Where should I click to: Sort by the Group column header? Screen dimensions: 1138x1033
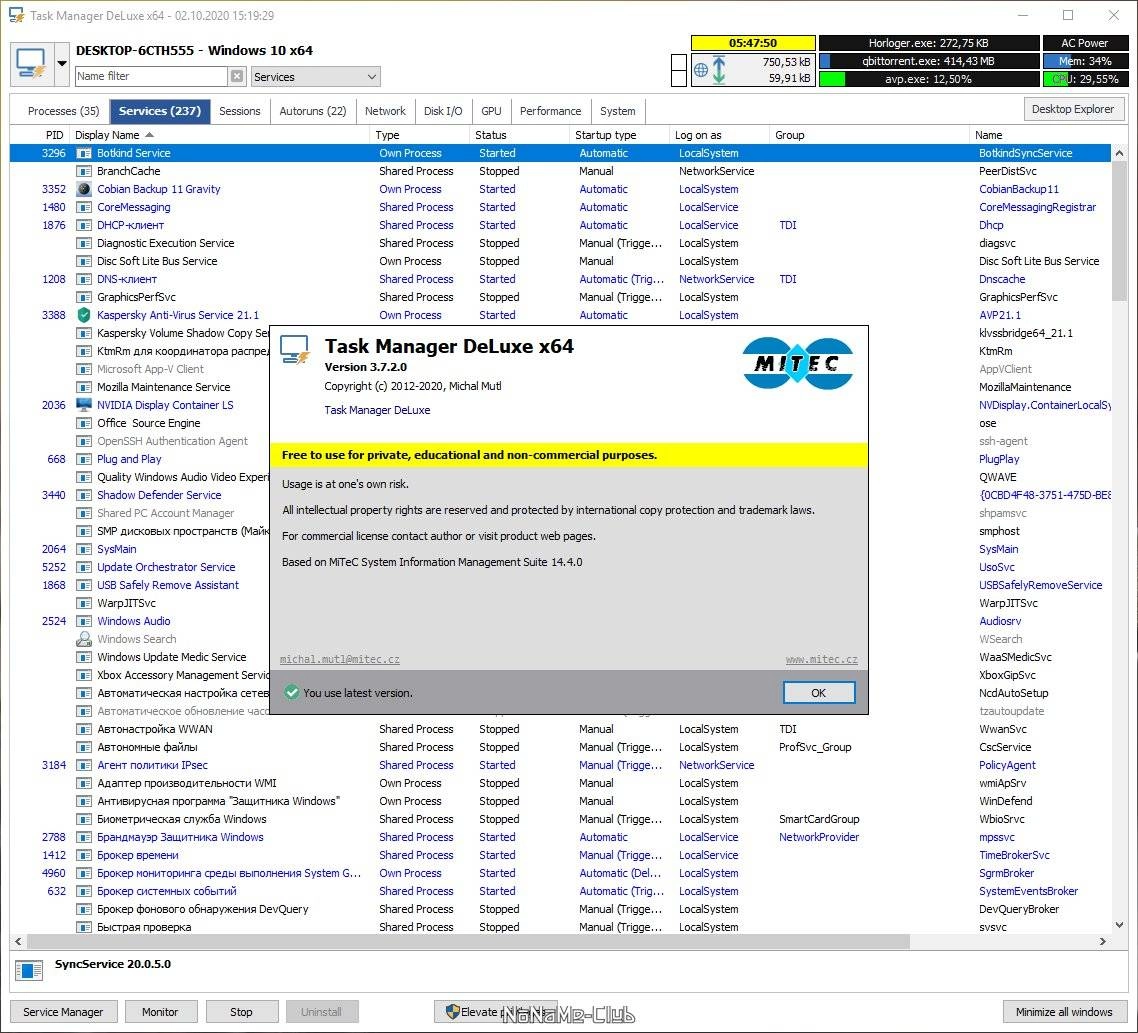click(x=869, y=135)
